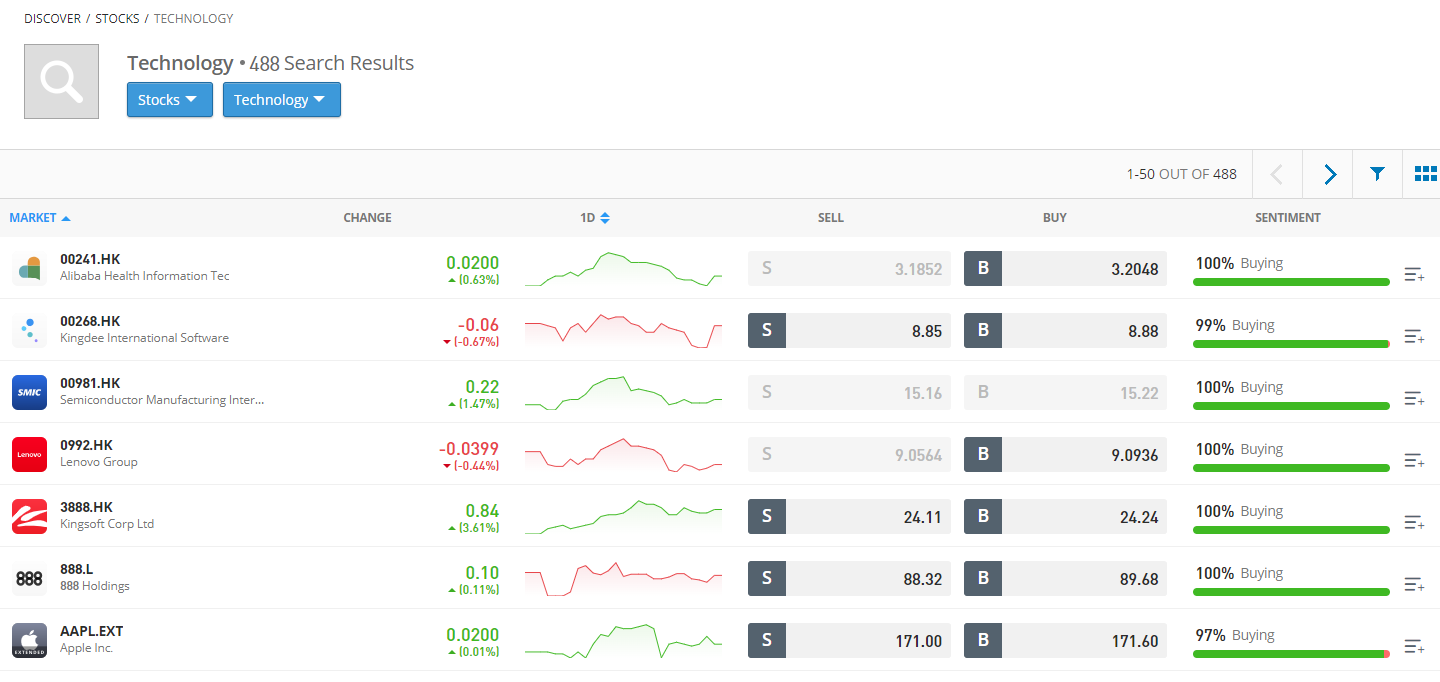Switch to grid view layout

coord(1425,174)
